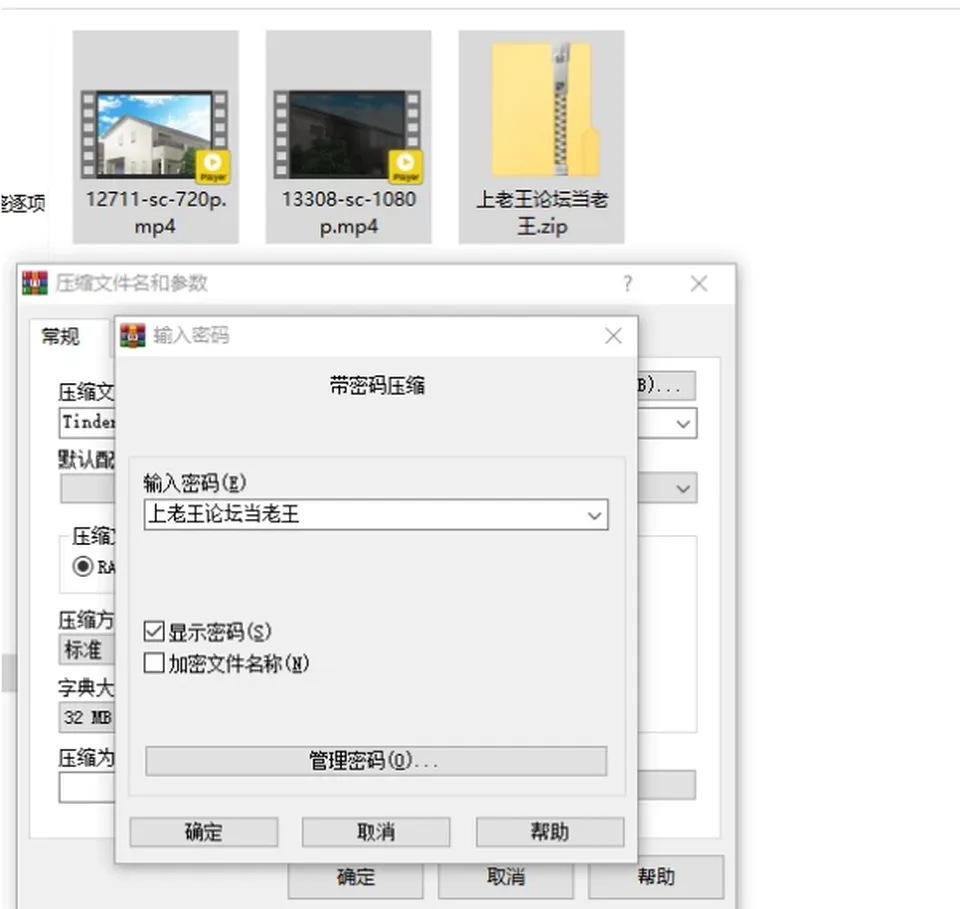Screen dimensions: 960x909
Task: Click the archive name field starting with Tinder
Action: 87,423
